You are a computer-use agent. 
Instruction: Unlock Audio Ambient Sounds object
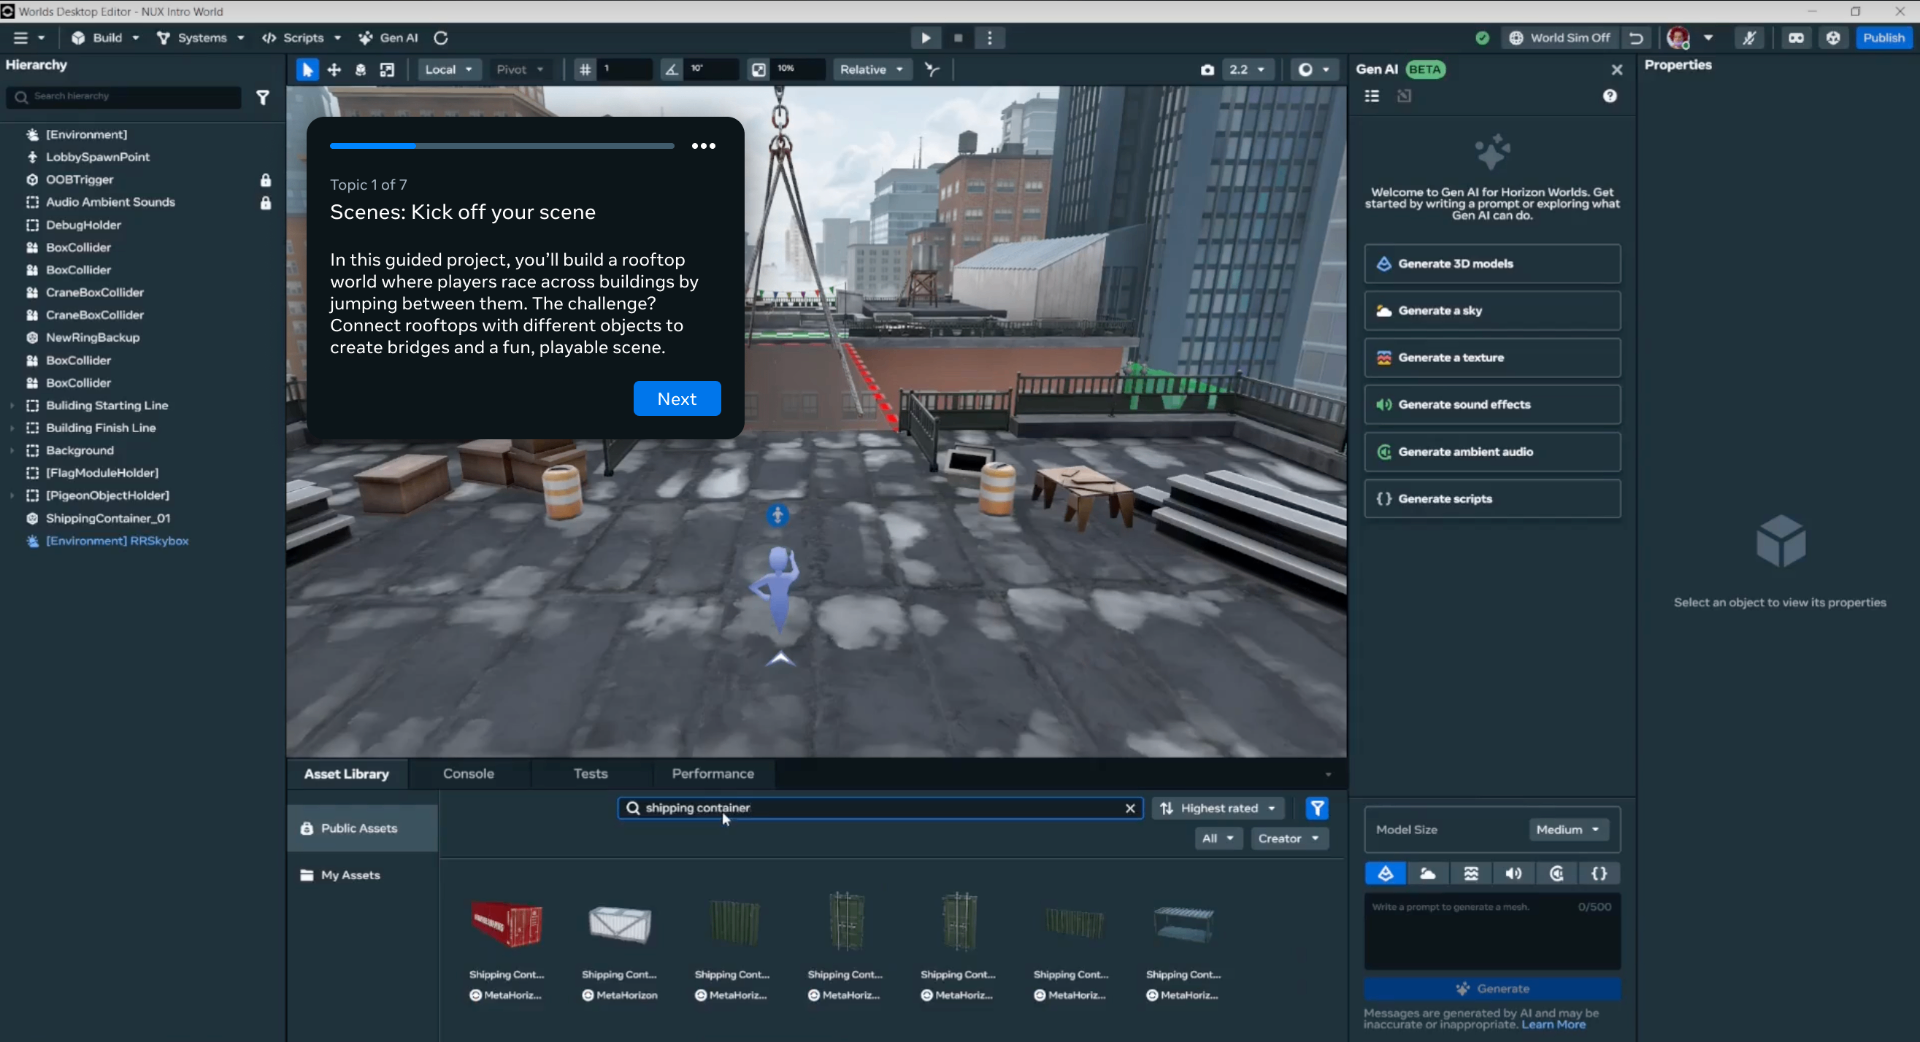point(266,203)
